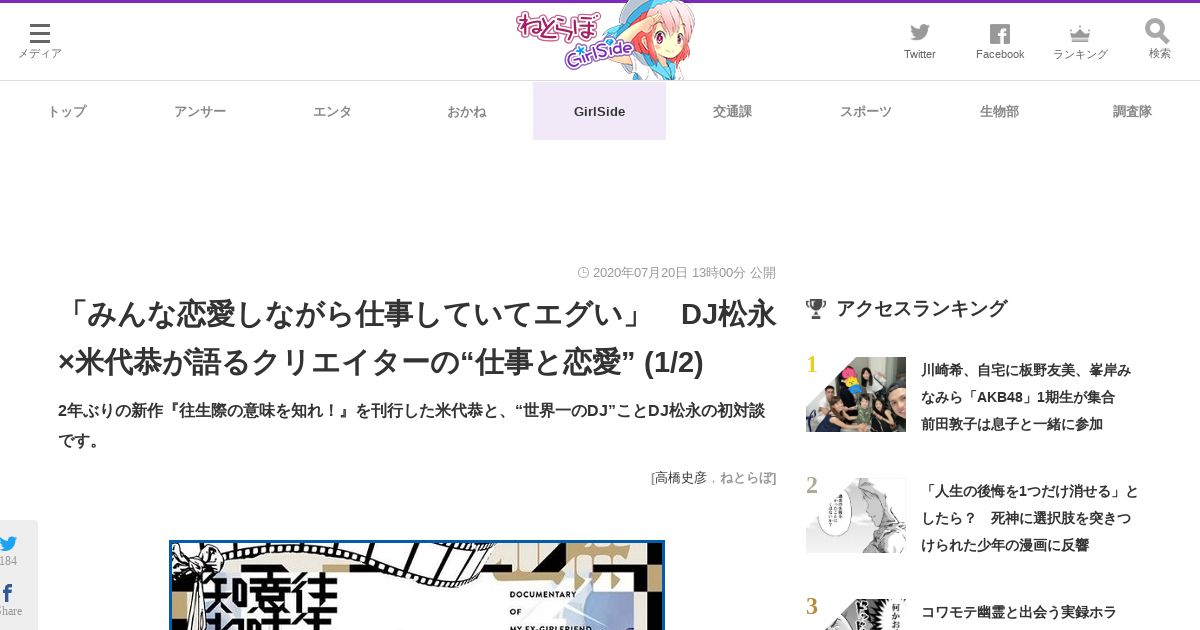
Task: Open the ねとらぼ byline link
Action: point(745,477)
